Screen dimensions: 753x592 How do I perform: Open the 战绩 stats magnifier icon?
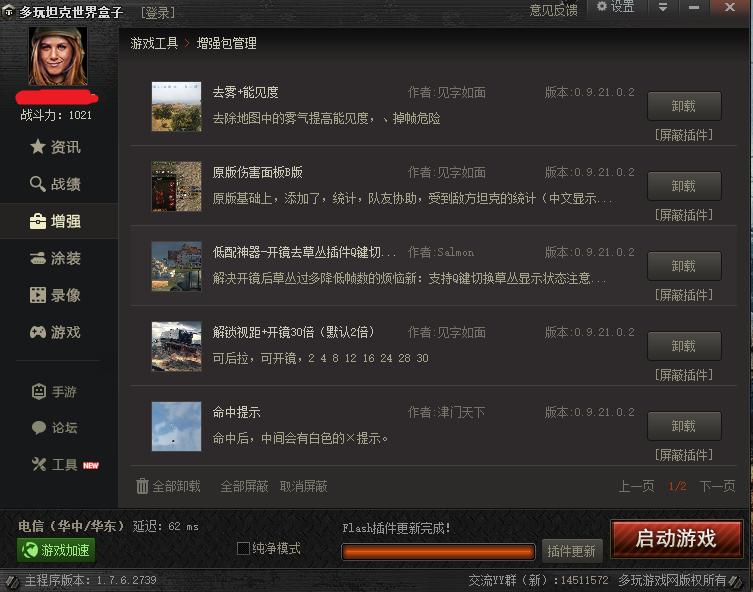tap(37, 184)
